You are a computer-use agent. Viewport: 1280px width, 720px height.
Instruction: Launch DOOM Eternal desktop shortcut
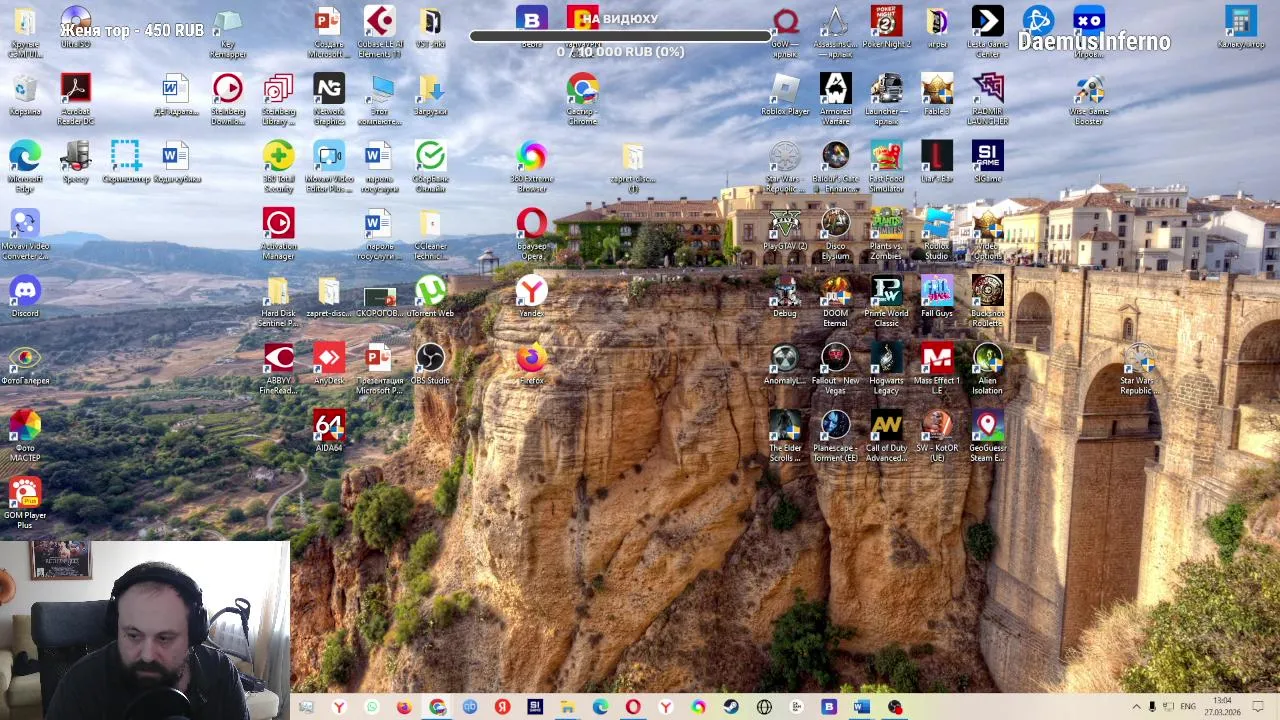[836, 301]
